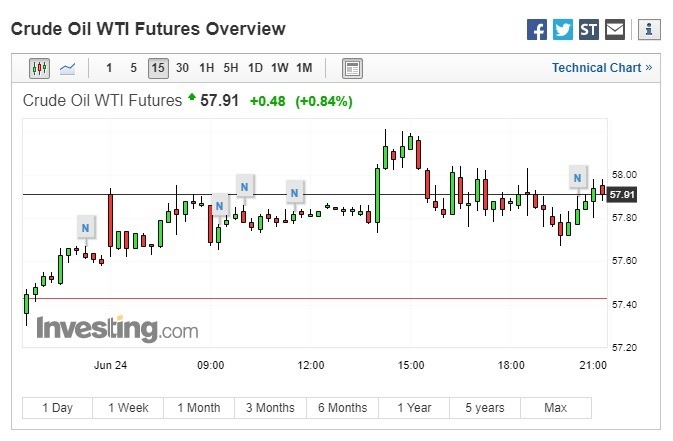Choose the Max range tab
The width and height of the screenshot is (673, 441).
coord(556,408)
